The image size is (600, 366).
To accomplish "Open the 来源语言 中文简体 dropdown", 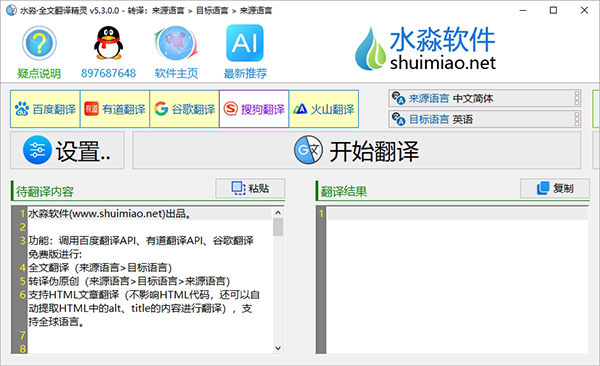I will coord(484,98).
